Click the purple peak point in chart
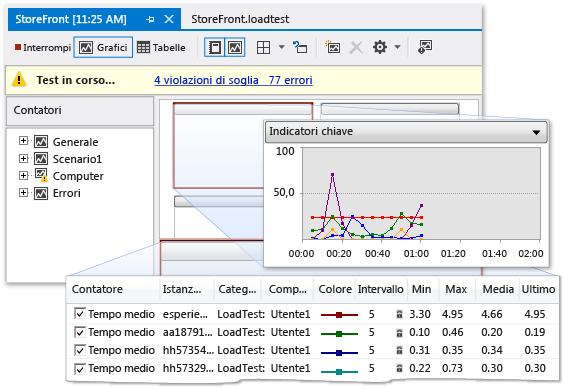This screenshot has height=388, width=564. point(332,174)
